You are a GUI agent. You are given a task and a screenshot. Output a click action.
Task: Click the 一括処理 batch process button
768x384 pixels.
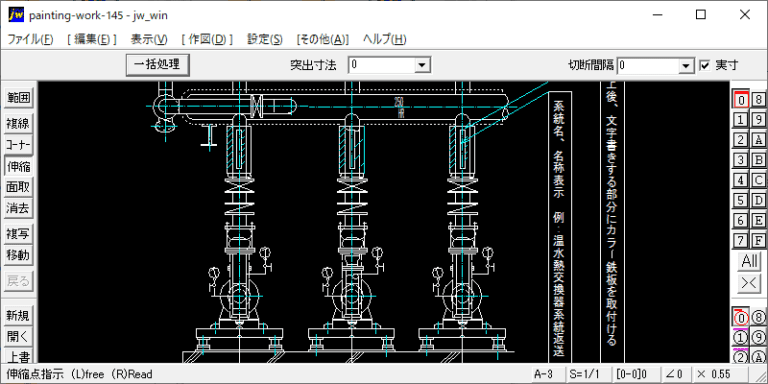click(x=157, y=65)
